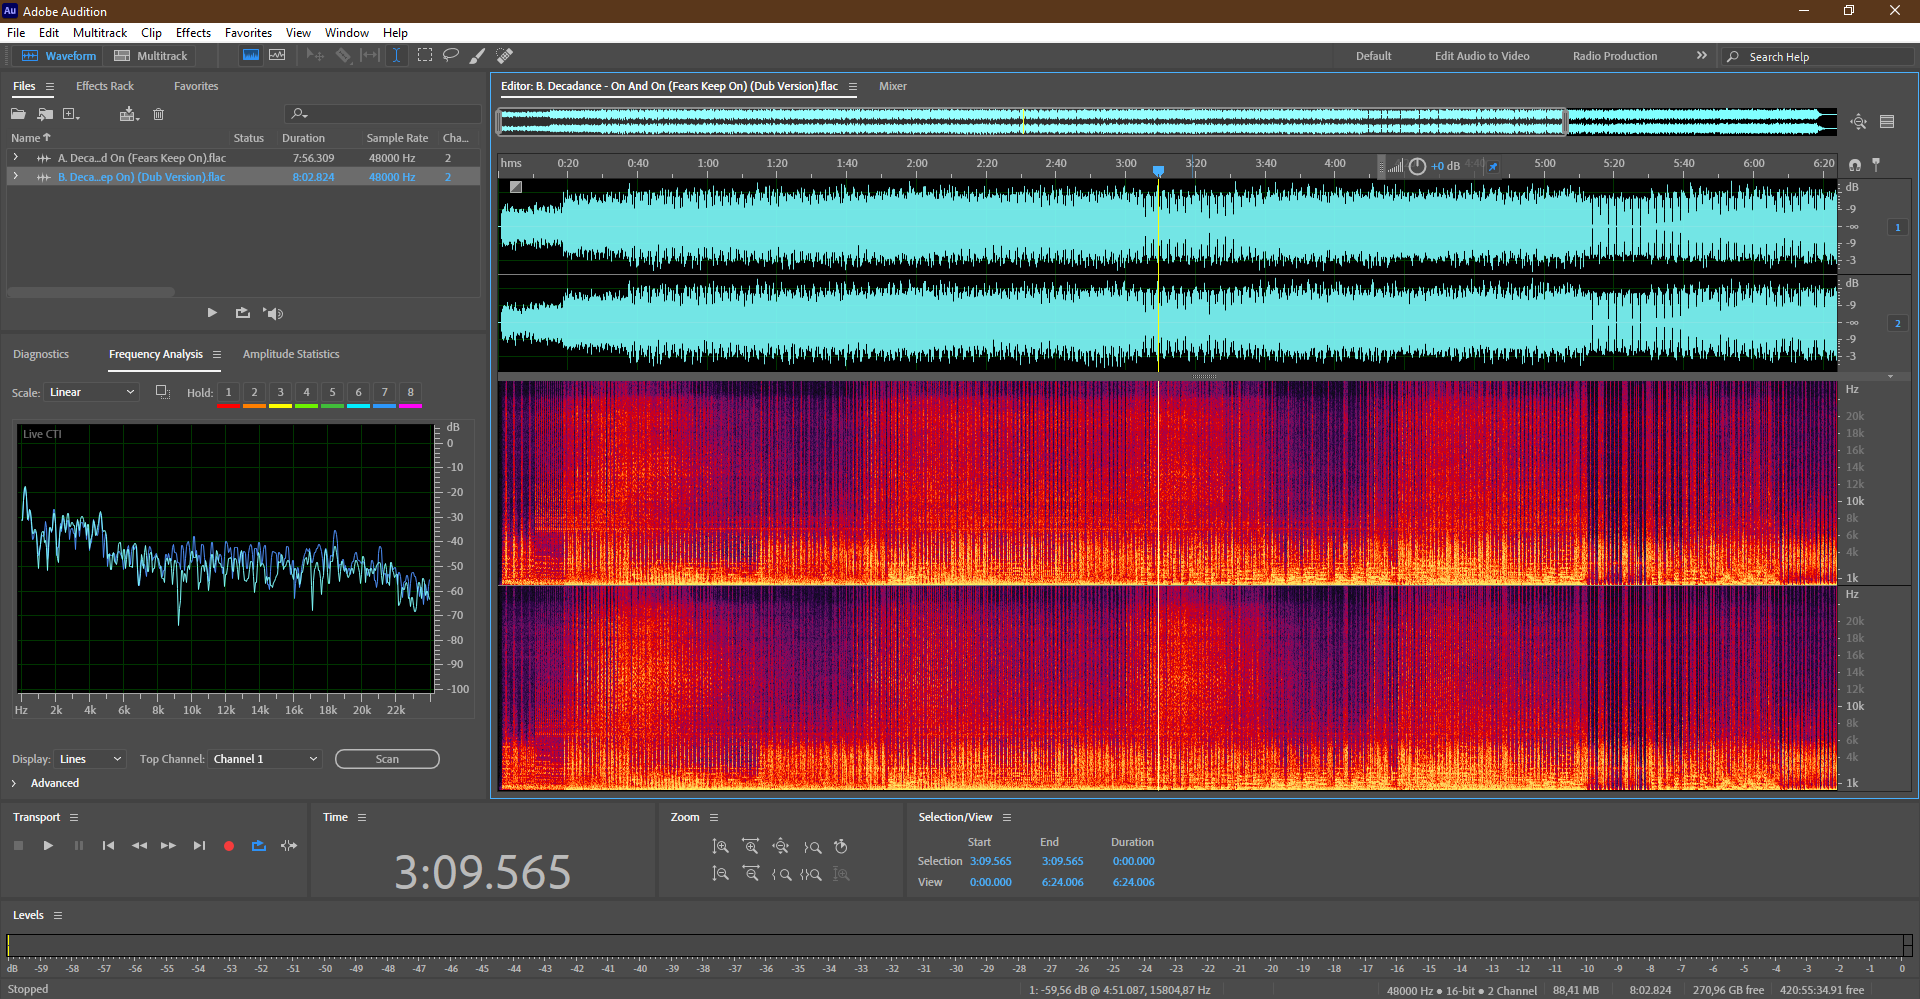
Task: Click the Import File icon
Action: coord(45,114)
